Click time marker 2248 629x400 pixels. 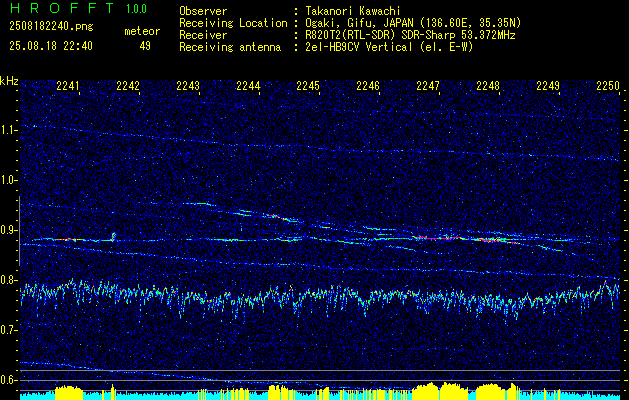coord(488,86)
